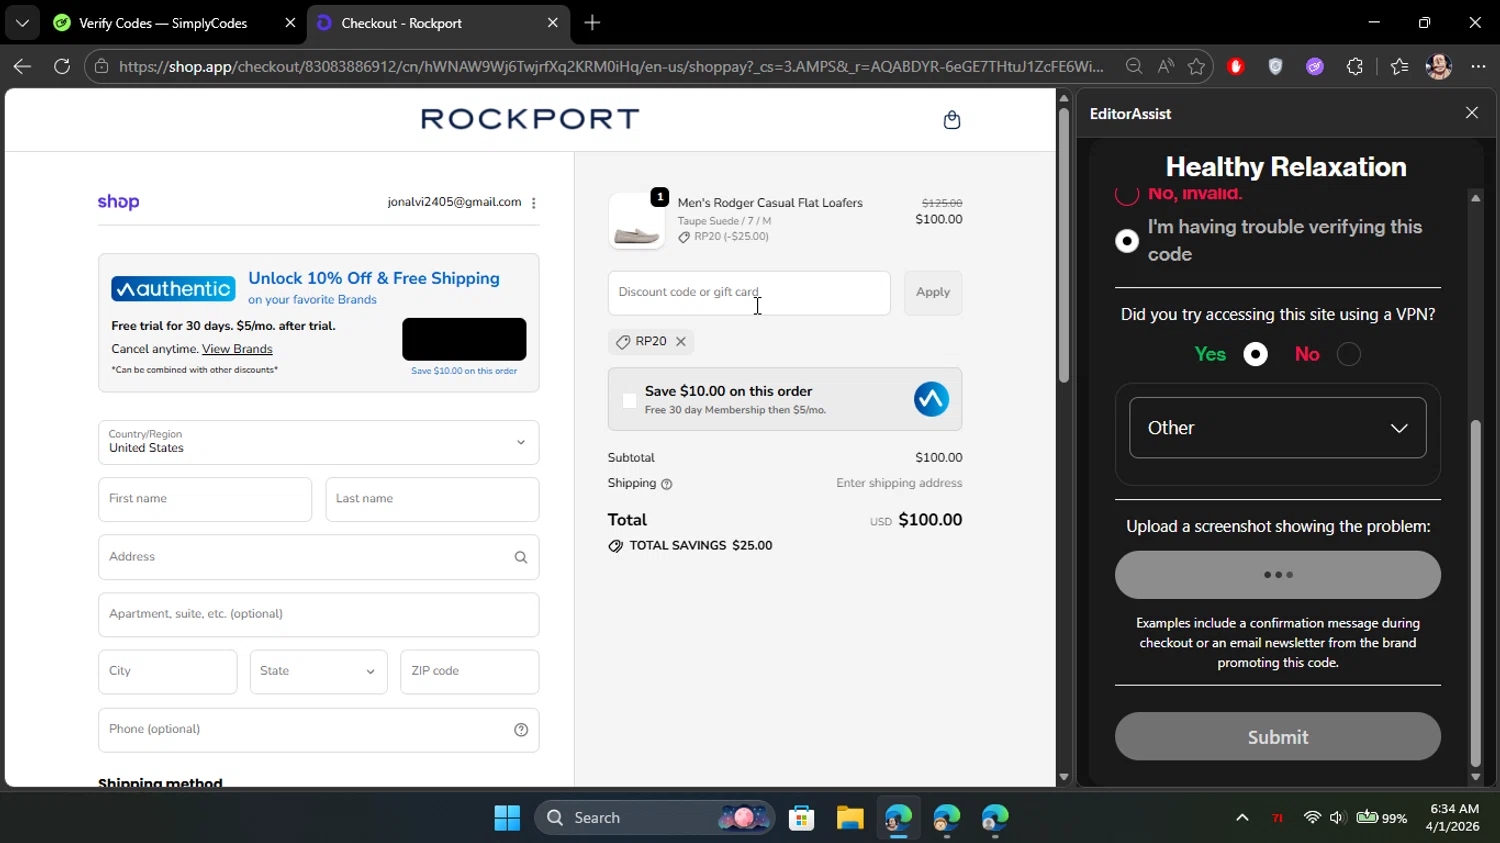Open Microsoft Store from taskbar
Image resolution: width=1500 pixels, height=843 pixels.
pos(802,818)
